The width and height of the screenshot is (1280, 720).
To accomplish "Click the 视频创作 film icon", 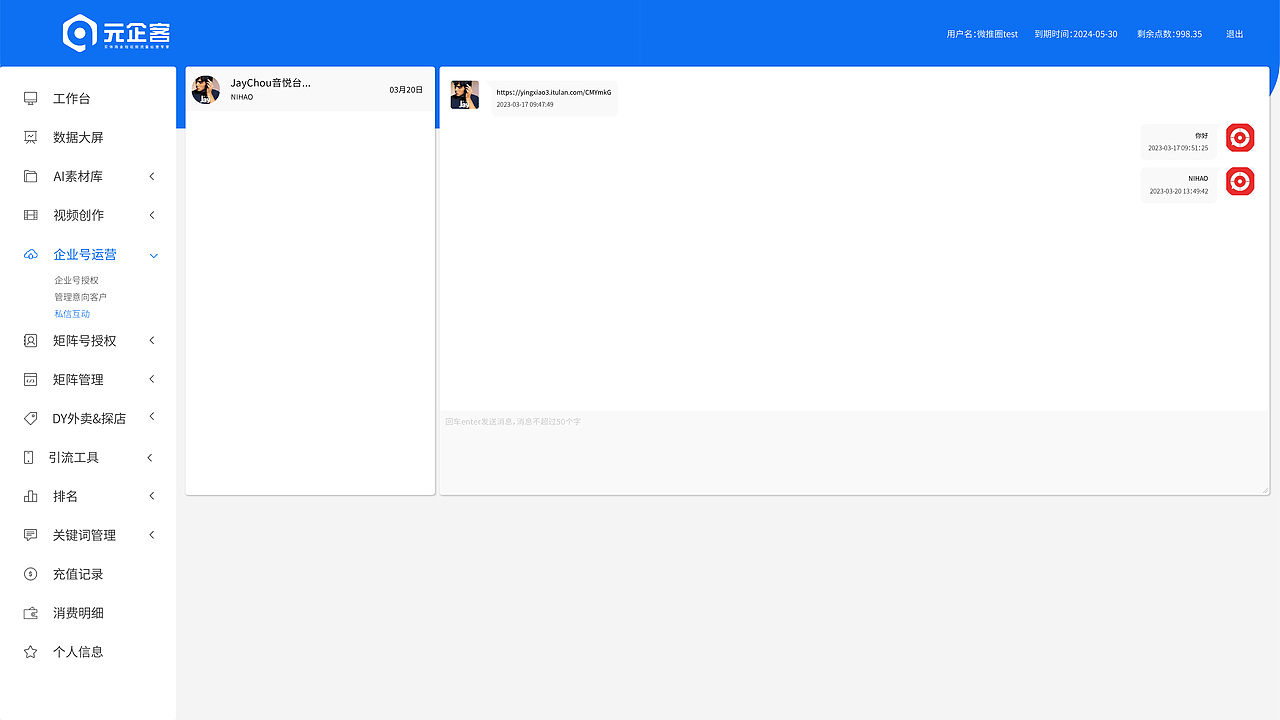I will click(x=31, y=215).
